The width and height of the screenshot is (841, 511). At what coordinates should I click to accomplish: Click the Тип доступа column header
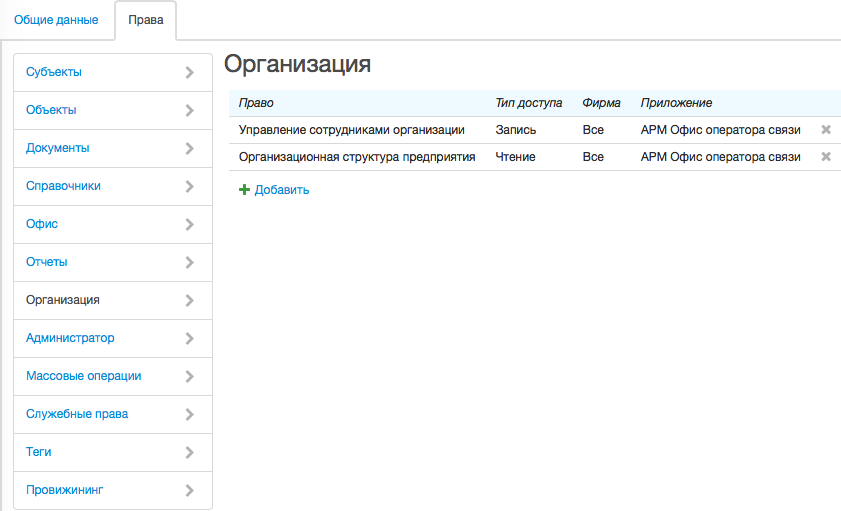529,103
